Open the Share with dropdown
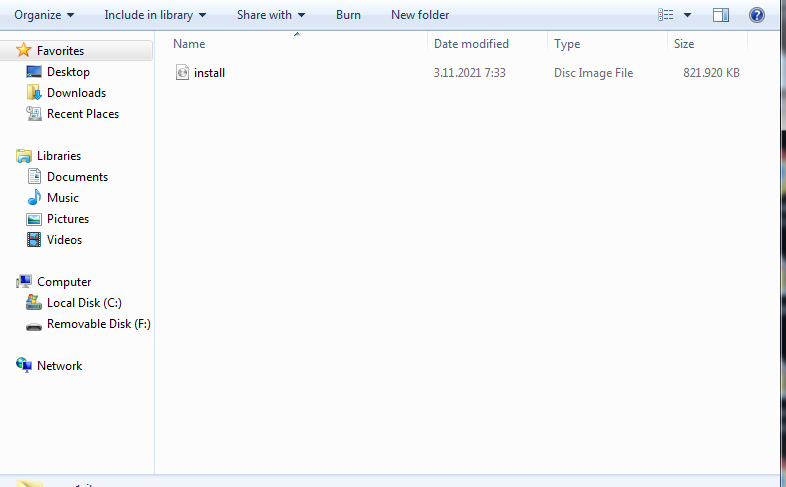 (x=271, y=15)
